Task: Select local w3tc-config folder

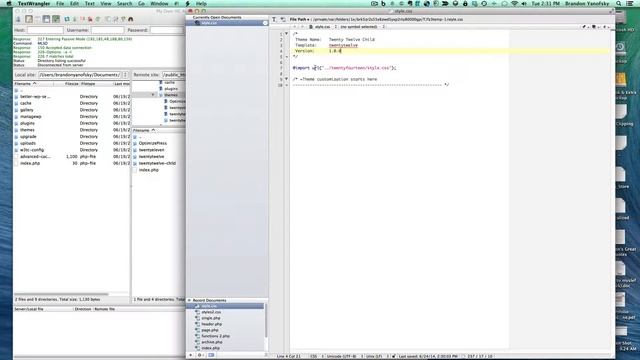Action: click(32, 150)
